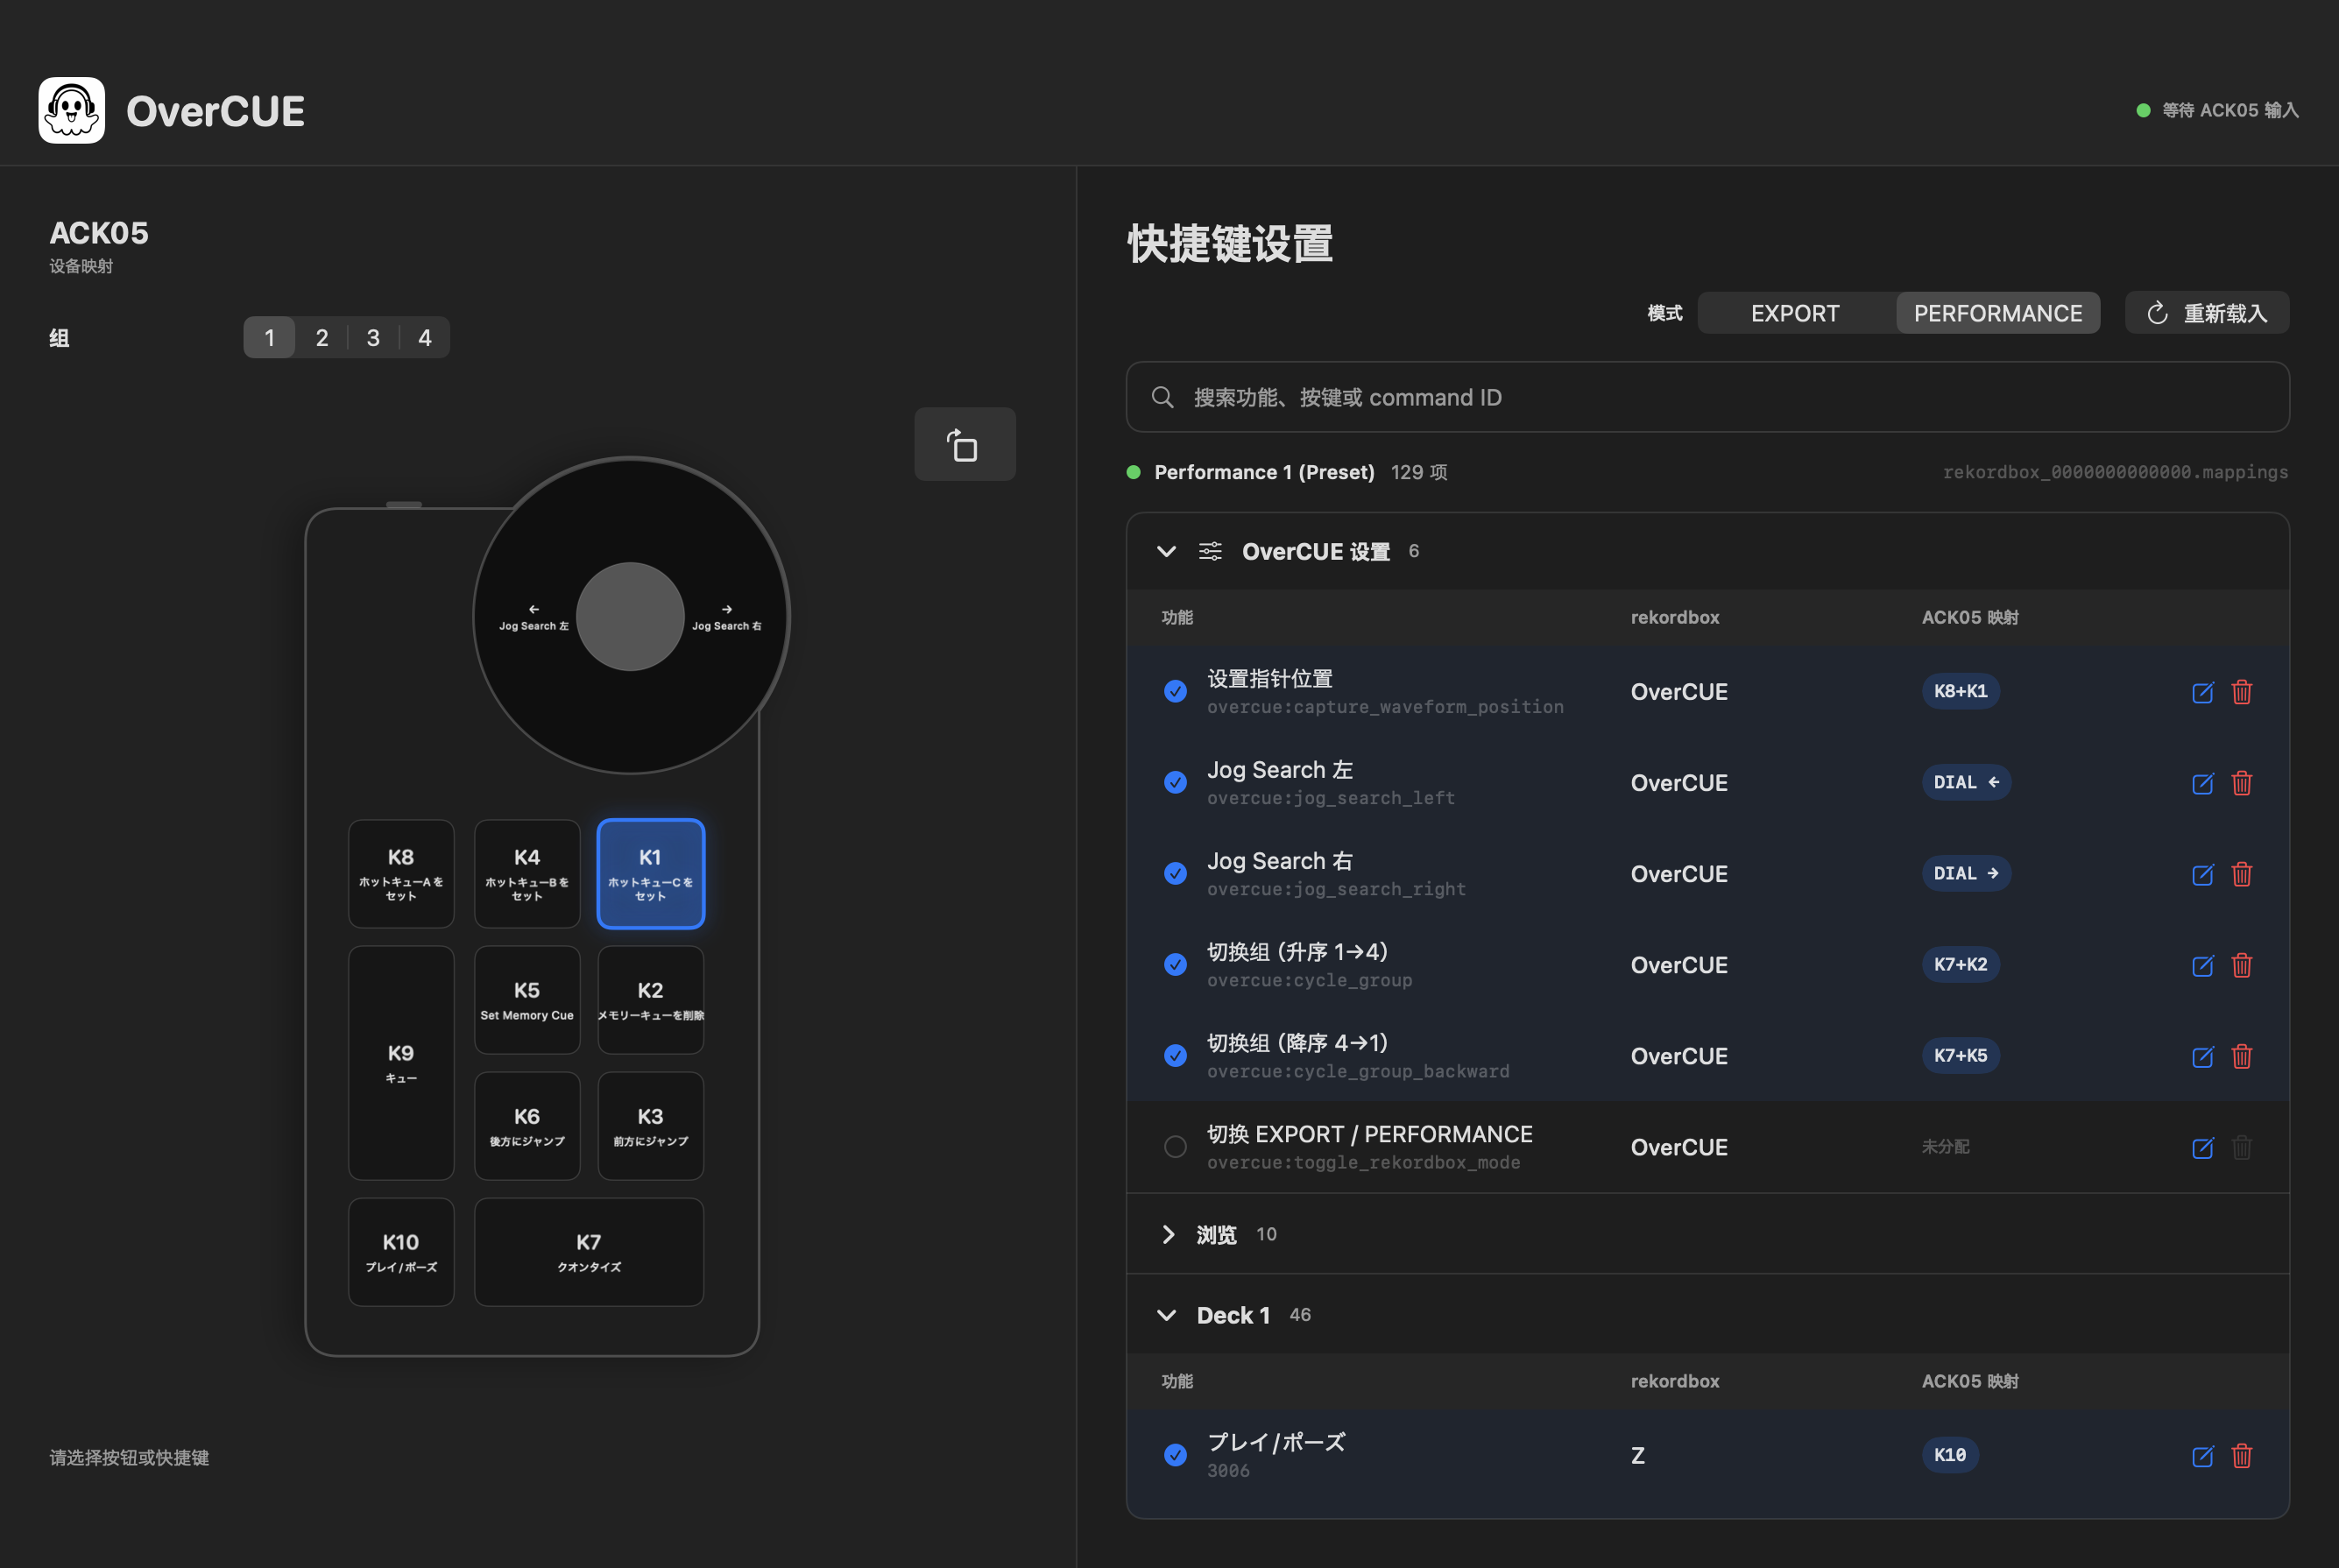The width and height of the screenshot is (2339, 1568).
Task: Toggle the Jog Search 左 checkbox
Action: [x=1175, y=782]
